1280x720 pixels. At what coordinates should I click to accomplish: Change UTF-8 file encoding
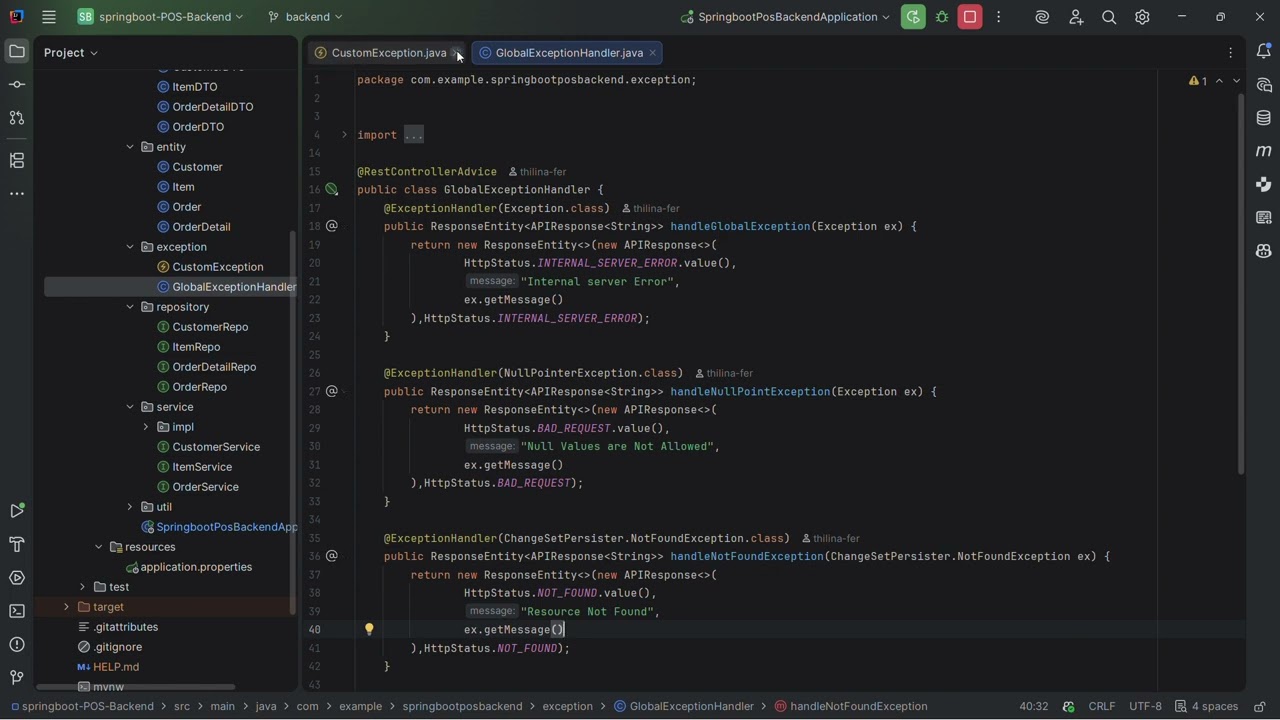(x=1145, y=707)
